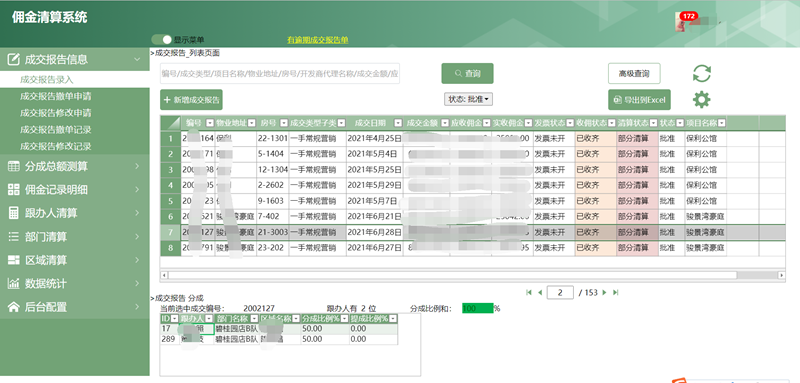Click the refresh arrows icon

click(x=702, y=73)
